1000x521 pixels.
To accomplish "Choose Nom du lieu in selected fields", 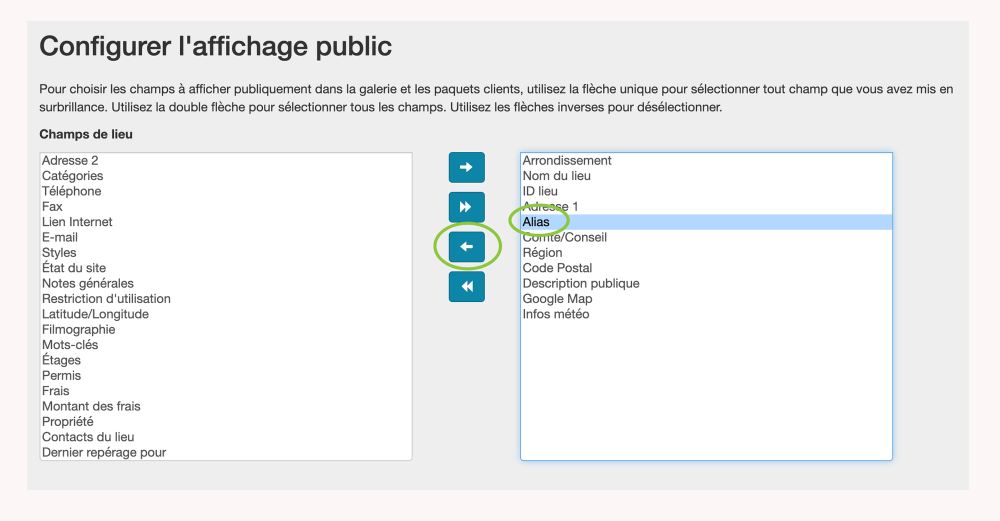I will point(556,176).
